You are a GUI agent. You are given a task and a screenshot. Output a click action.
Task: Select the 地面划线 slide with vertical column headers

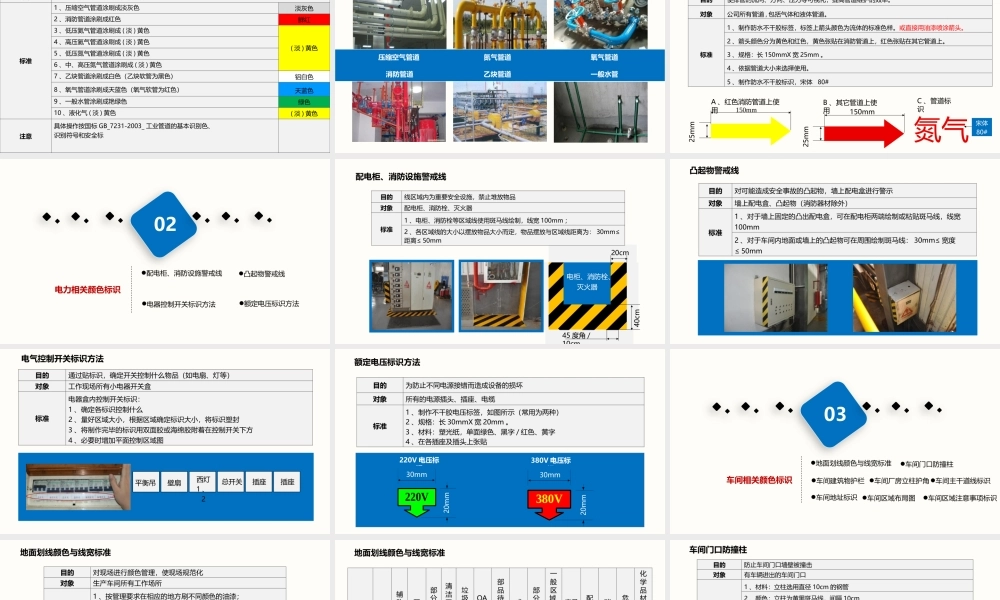click(499, 569)
